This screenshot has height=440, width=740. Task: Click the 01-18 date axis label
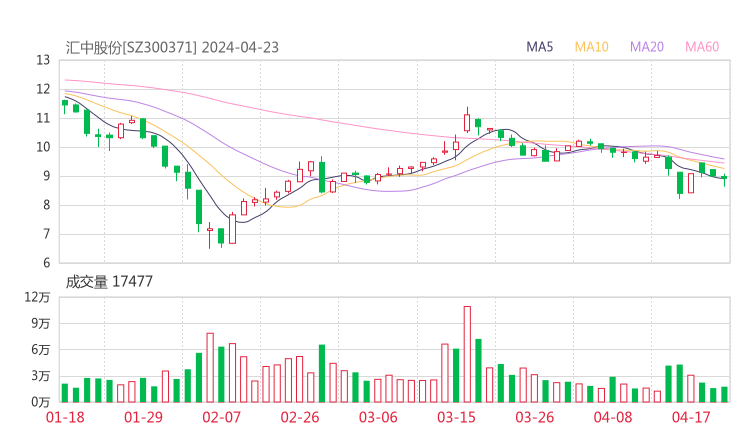(65, 417)
